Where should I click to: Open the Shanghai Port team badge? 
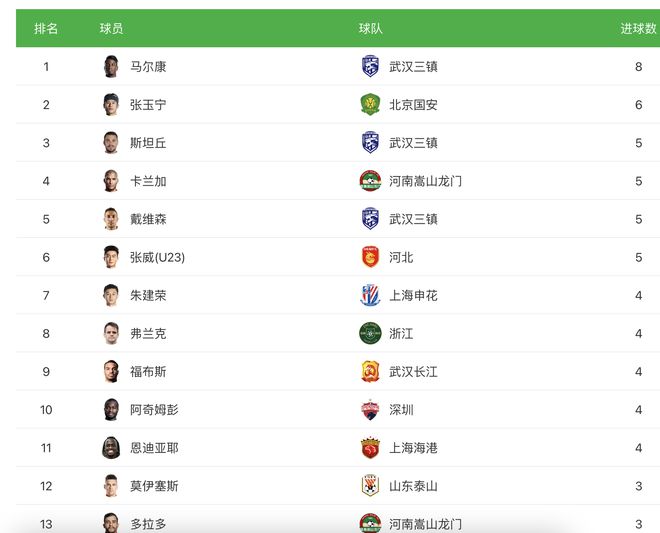pos(370,448)
